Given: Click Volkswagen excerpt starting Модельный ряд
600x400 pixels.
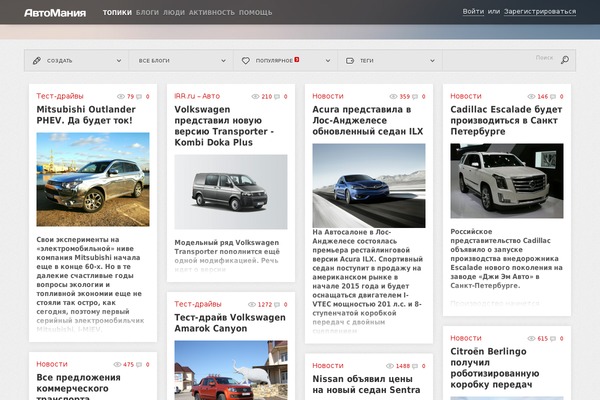Looking at the screenshot, I should pos(227,255).
